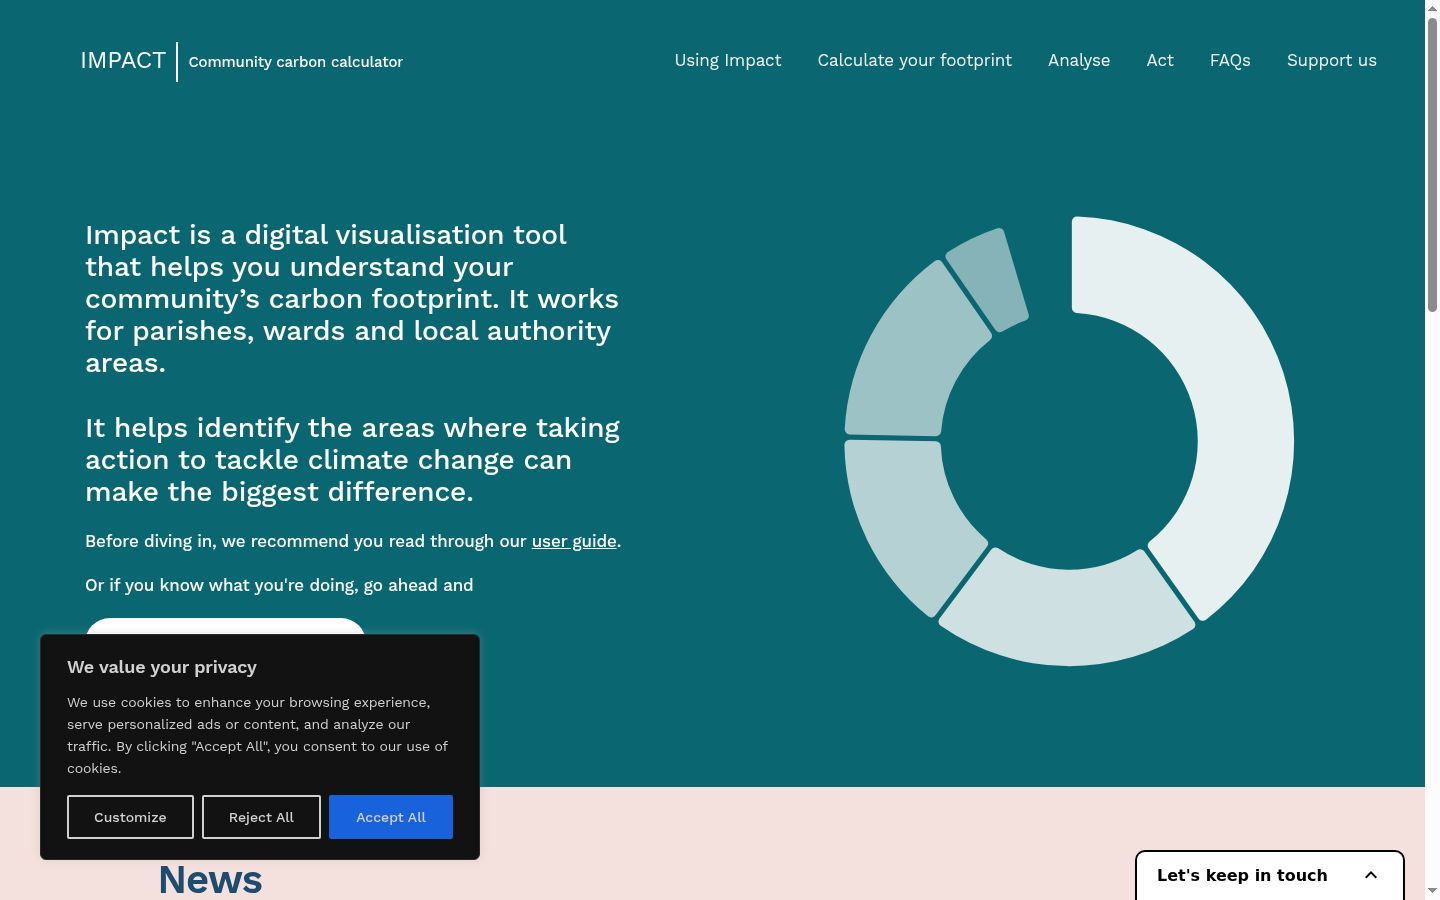The image size is (1440, 900).
Task: Click the News heading
Action: tap(210, 879)
